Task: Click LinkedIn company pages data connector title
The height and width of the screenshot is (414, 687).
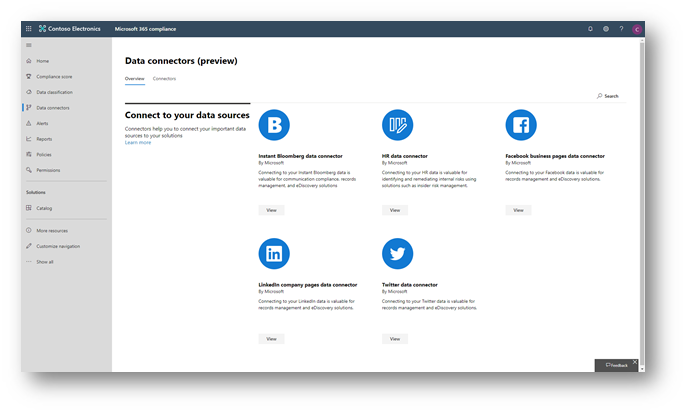Action: pyautogui.click(x=308, y=285)
